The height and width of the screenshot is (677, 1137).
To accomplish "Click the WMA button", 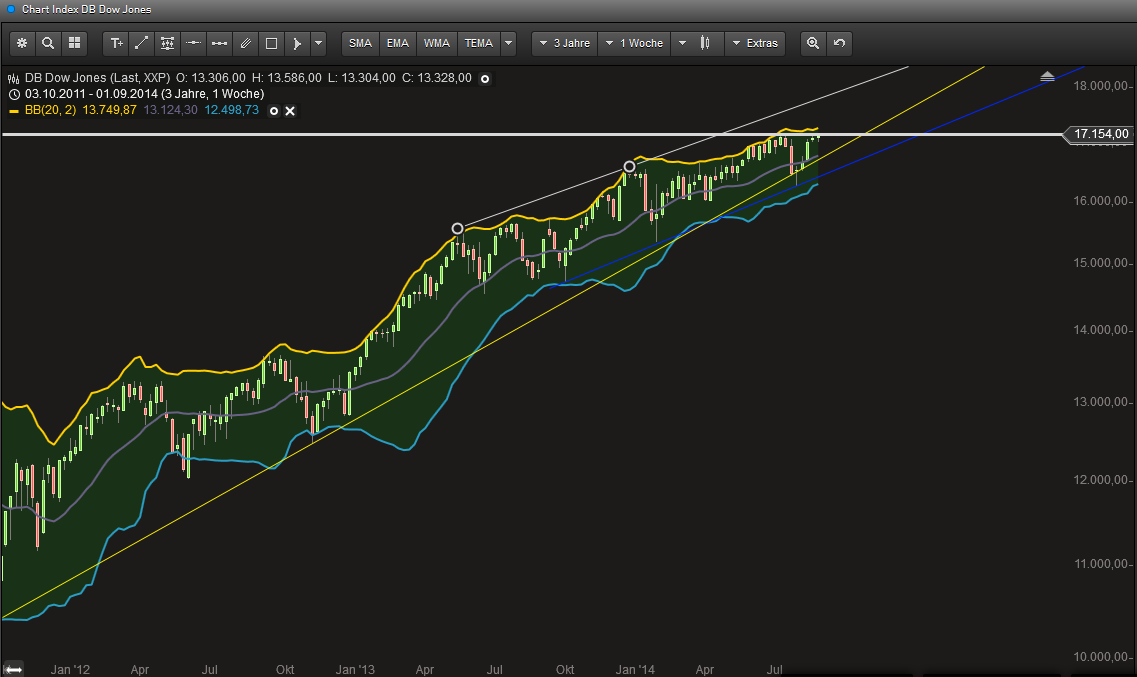I will click(x=437, y=43).
